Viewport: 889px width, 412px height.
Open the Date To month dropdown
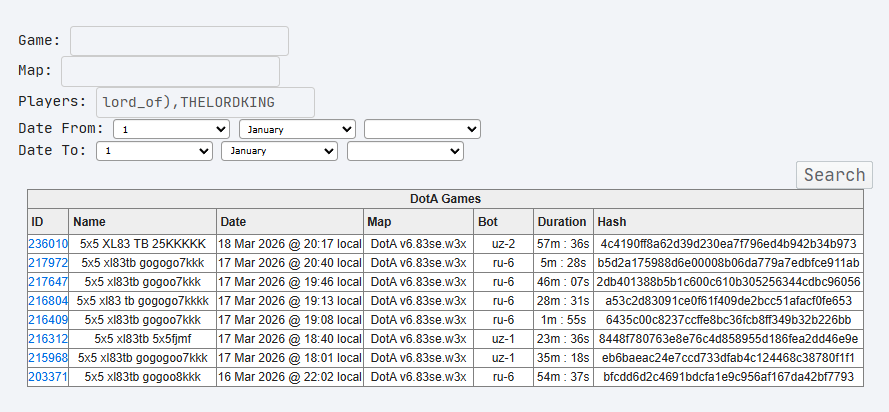[280, 151]
